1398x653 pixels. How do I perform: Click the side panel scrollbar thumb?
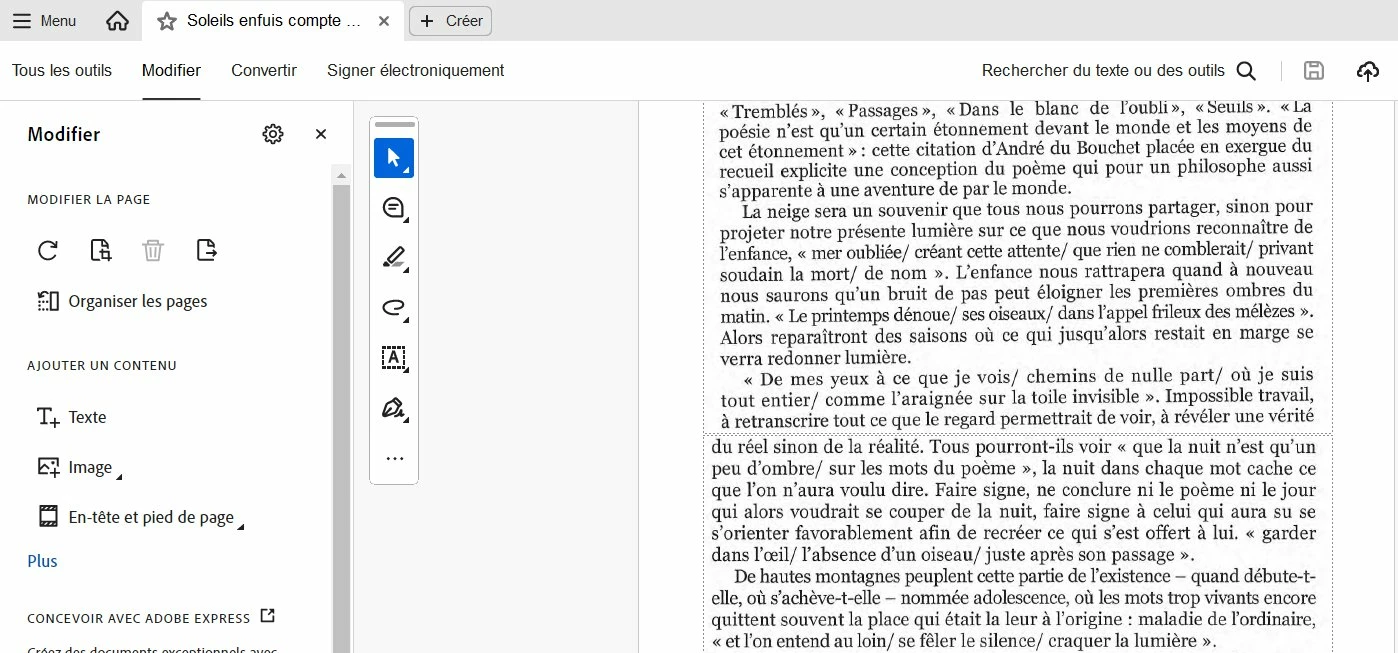[x=341, y=418]
